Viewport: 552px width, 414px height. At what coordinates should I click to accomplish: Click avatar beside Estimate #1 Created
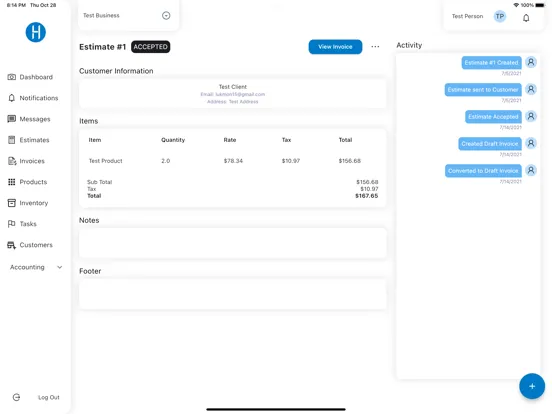(531, 62)
